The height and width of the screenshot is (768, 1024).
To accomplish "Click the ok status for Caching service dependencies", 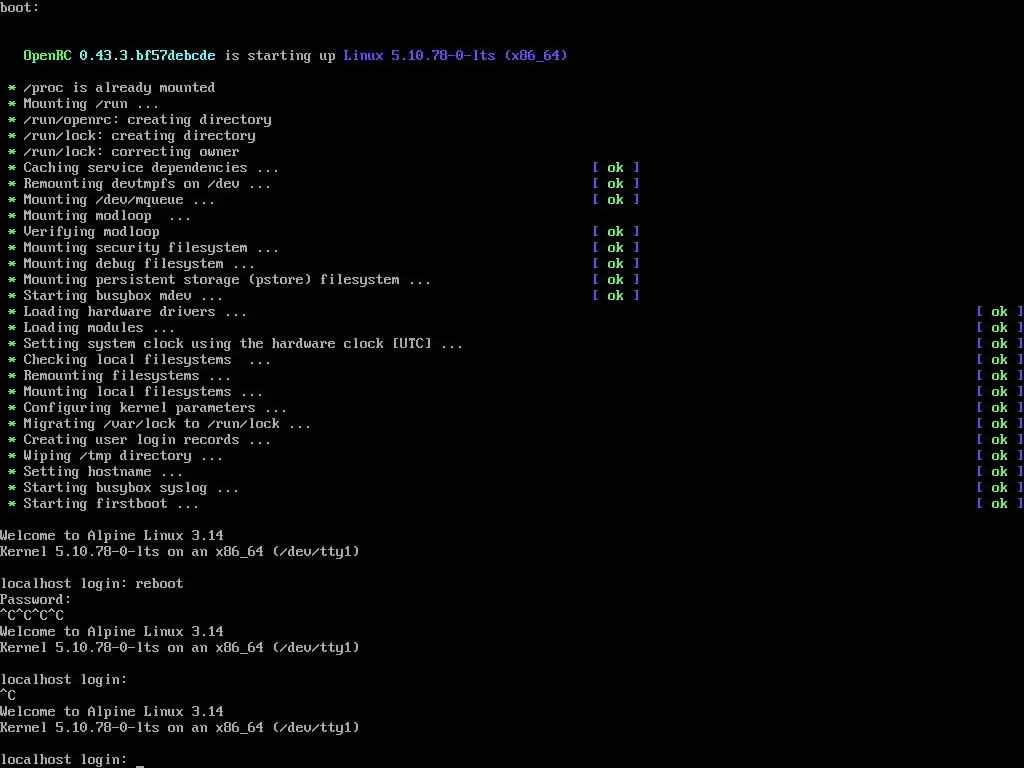I will click(615, 168).
